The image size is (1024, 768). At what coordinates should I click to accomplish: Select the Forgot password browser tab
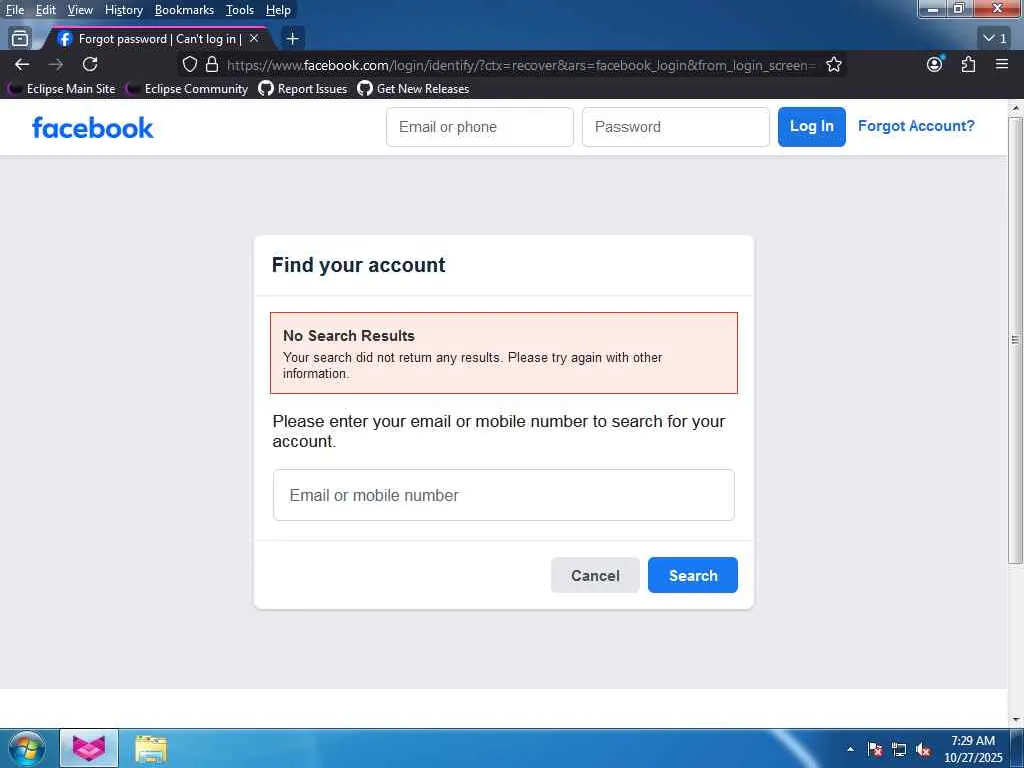click(x=157, y=39)
